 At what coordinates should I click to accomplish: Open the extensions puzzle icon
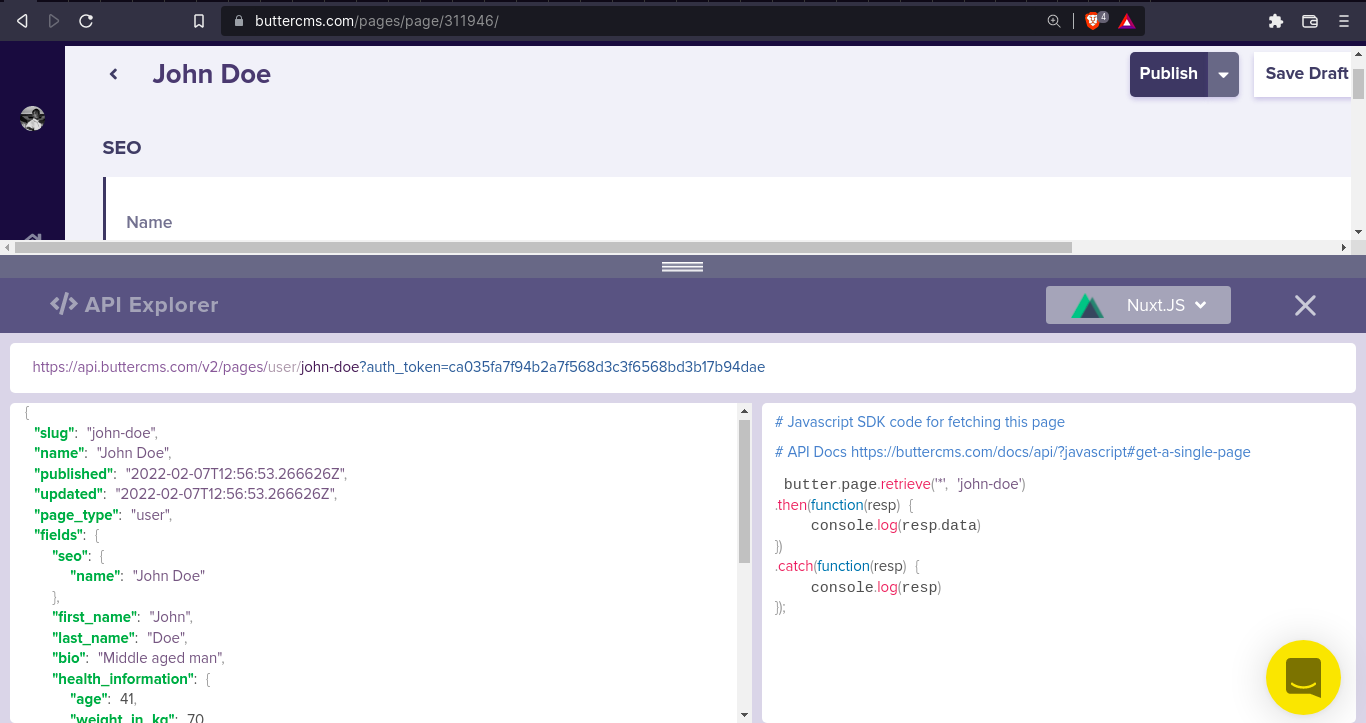[x=1275, y=21]
